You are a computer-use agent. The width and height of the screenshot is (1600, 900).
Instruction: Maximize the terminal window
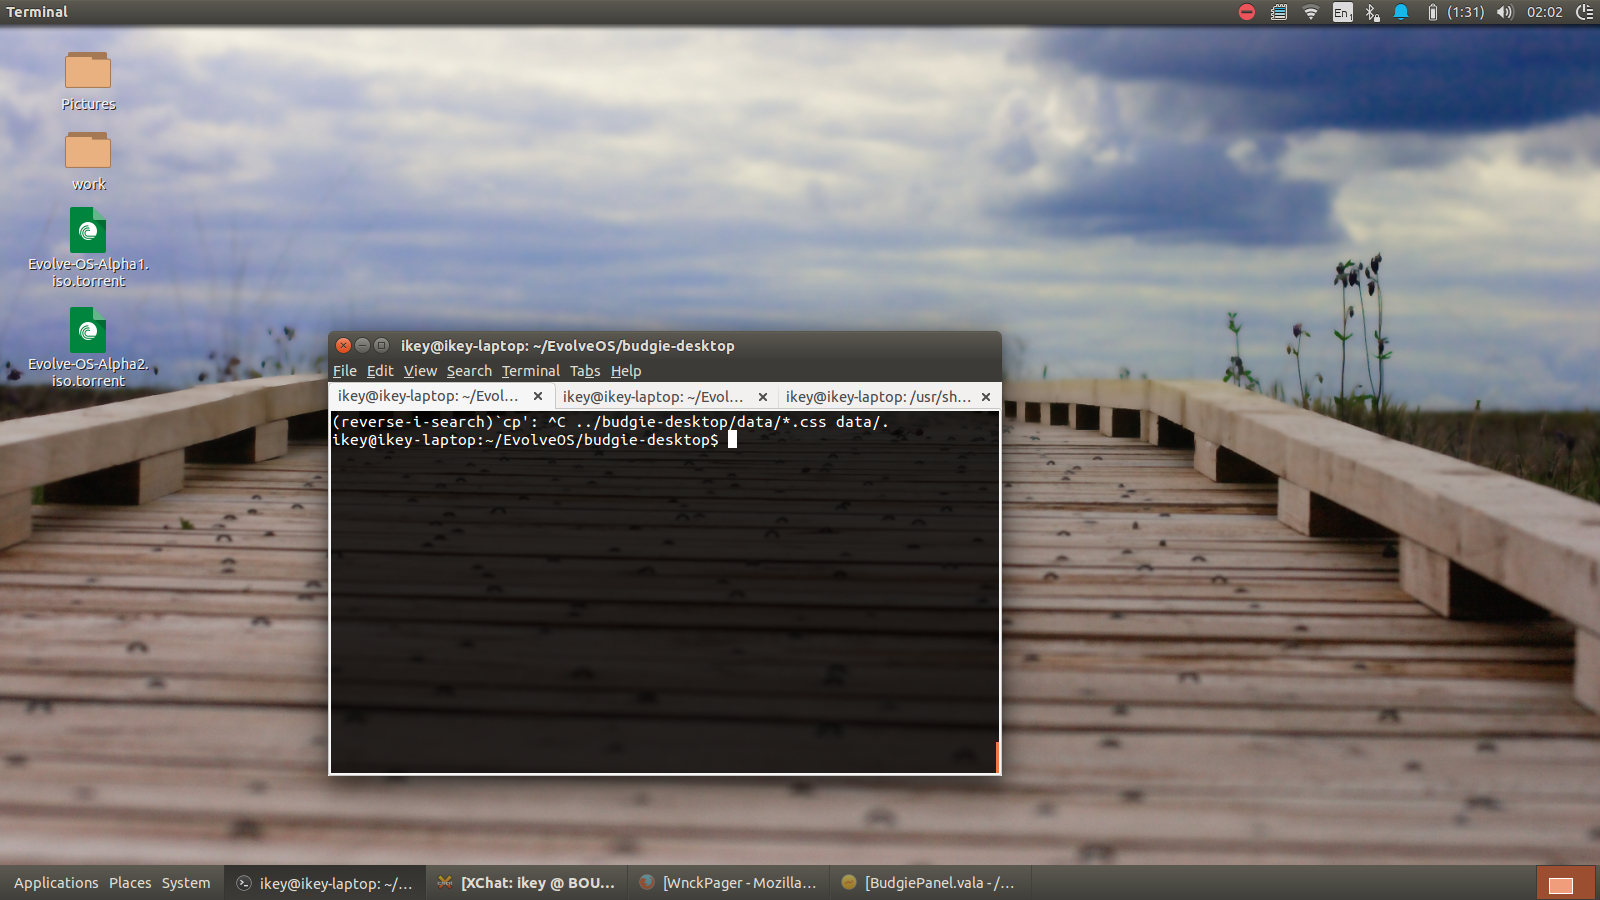coord(381,345)
